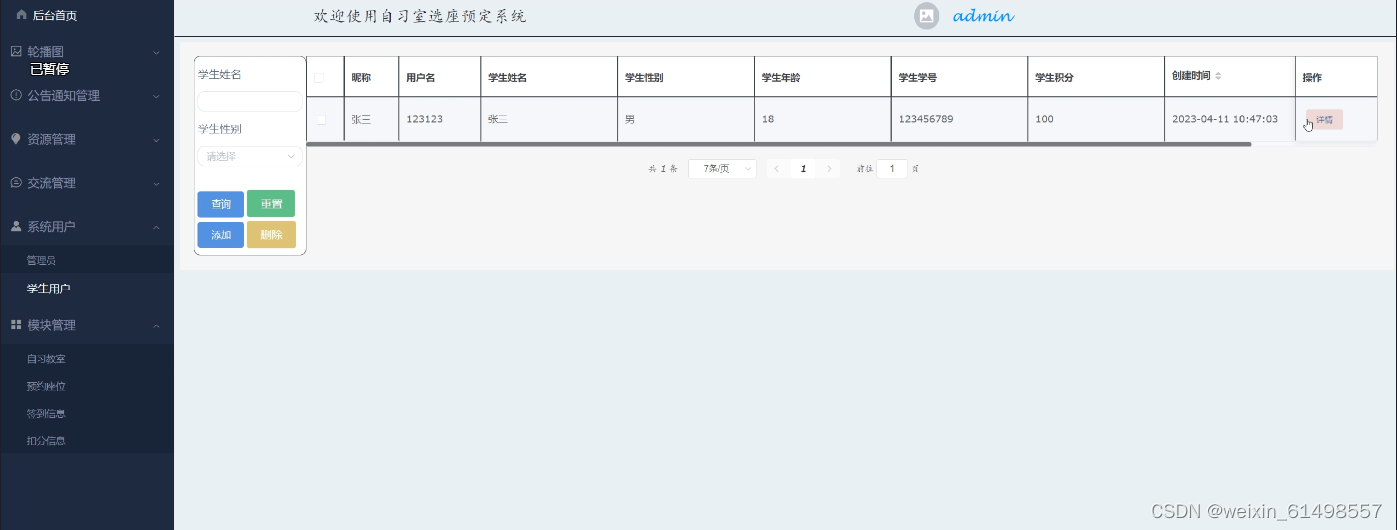This screenshot has height=530, width=1397.
Task: Click the horizontal scrollbar under the table
Action: pos(778,145)
